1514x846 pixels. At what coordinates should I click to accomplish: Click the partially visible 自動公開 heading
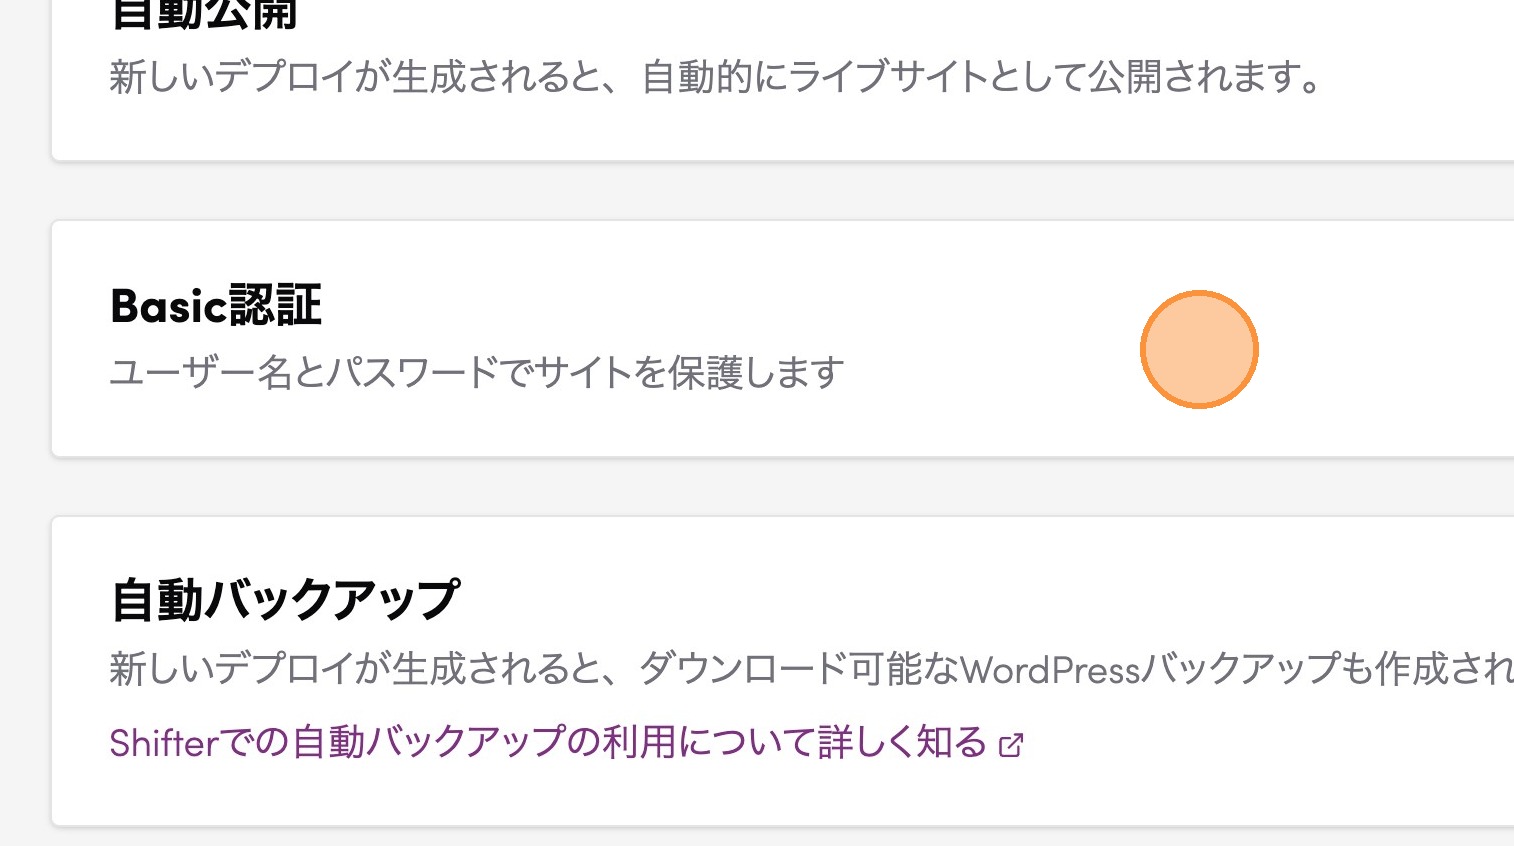pyautogui.click(x=204, y=14)
